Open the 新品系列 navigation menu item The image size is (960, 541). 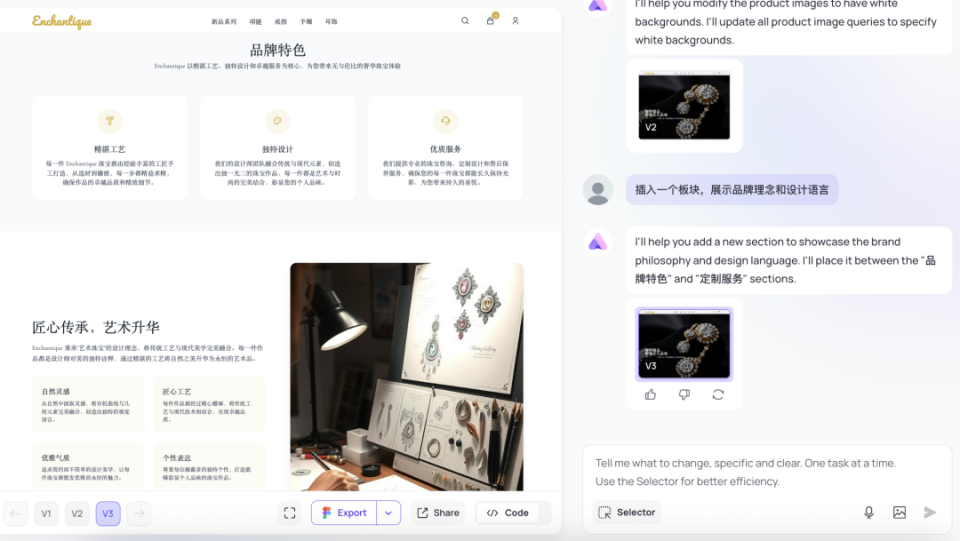(x=223, y=21)
